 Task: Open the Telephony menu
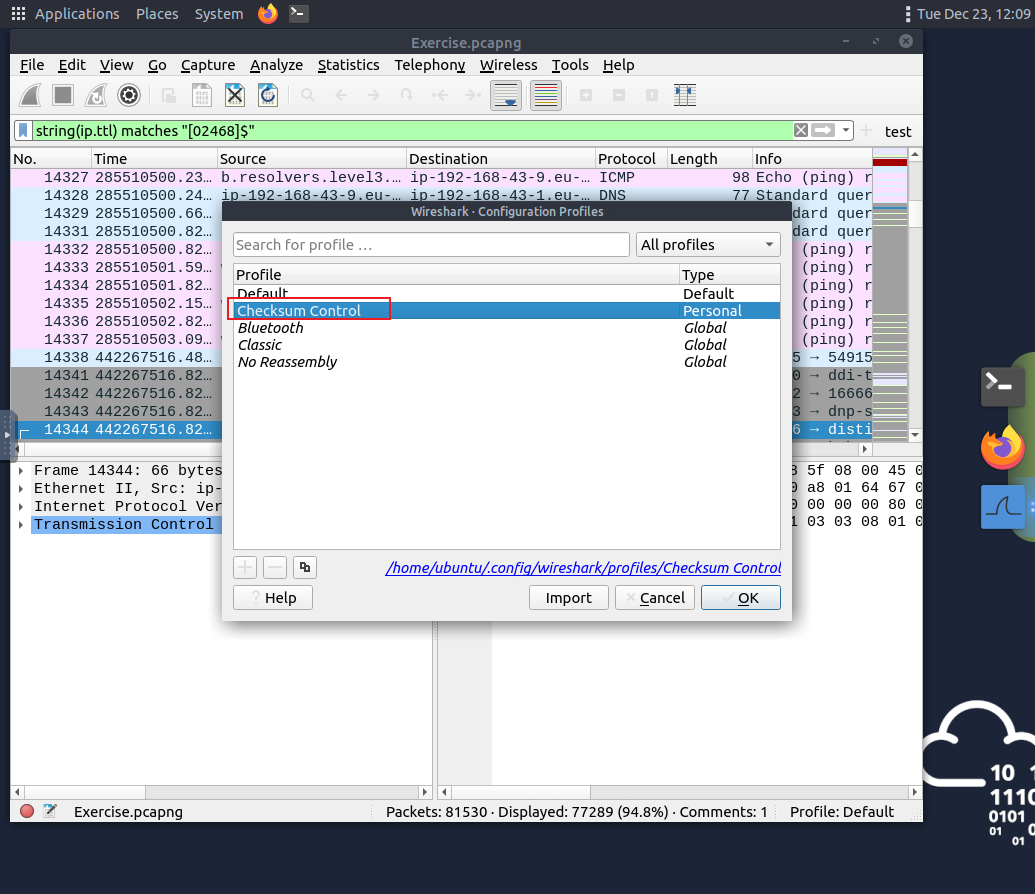[x=430, y=65]
